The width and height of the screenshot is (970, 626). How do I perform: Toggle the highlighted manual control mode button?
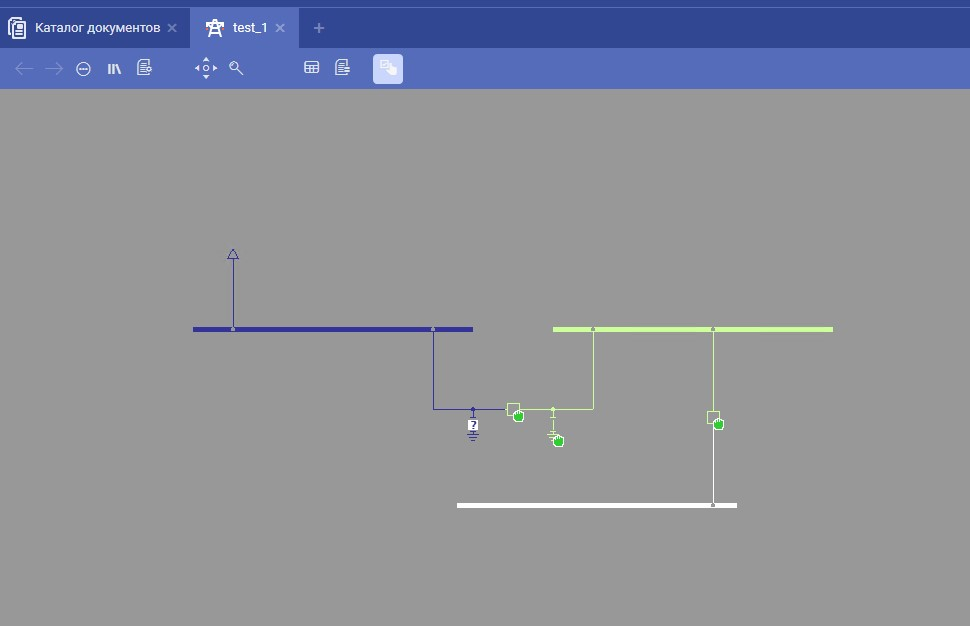(x=388, y=69)
